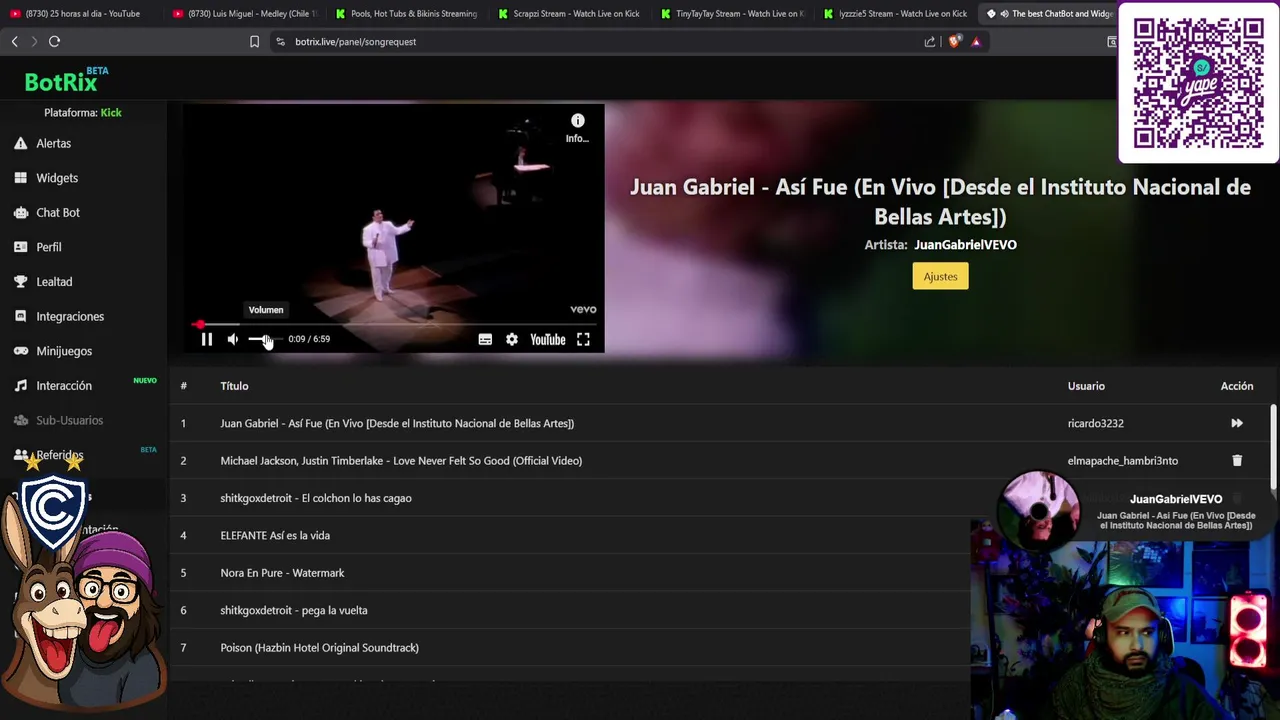Open the Widgets sidebar section
Viewport: 1280px width, 720px height.
coord(56,178)
